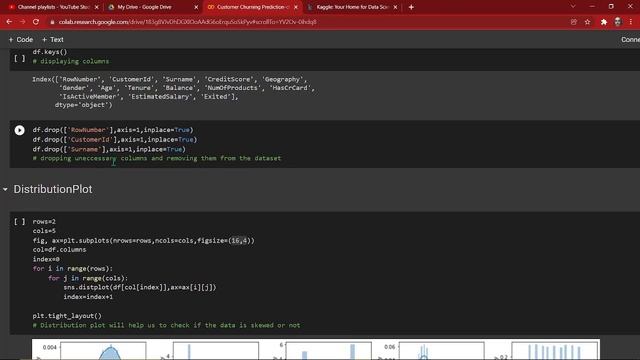This screenshot has width=640, height=360.
Task: Go back using browser back arrow
Action: (x=9, y=22)
